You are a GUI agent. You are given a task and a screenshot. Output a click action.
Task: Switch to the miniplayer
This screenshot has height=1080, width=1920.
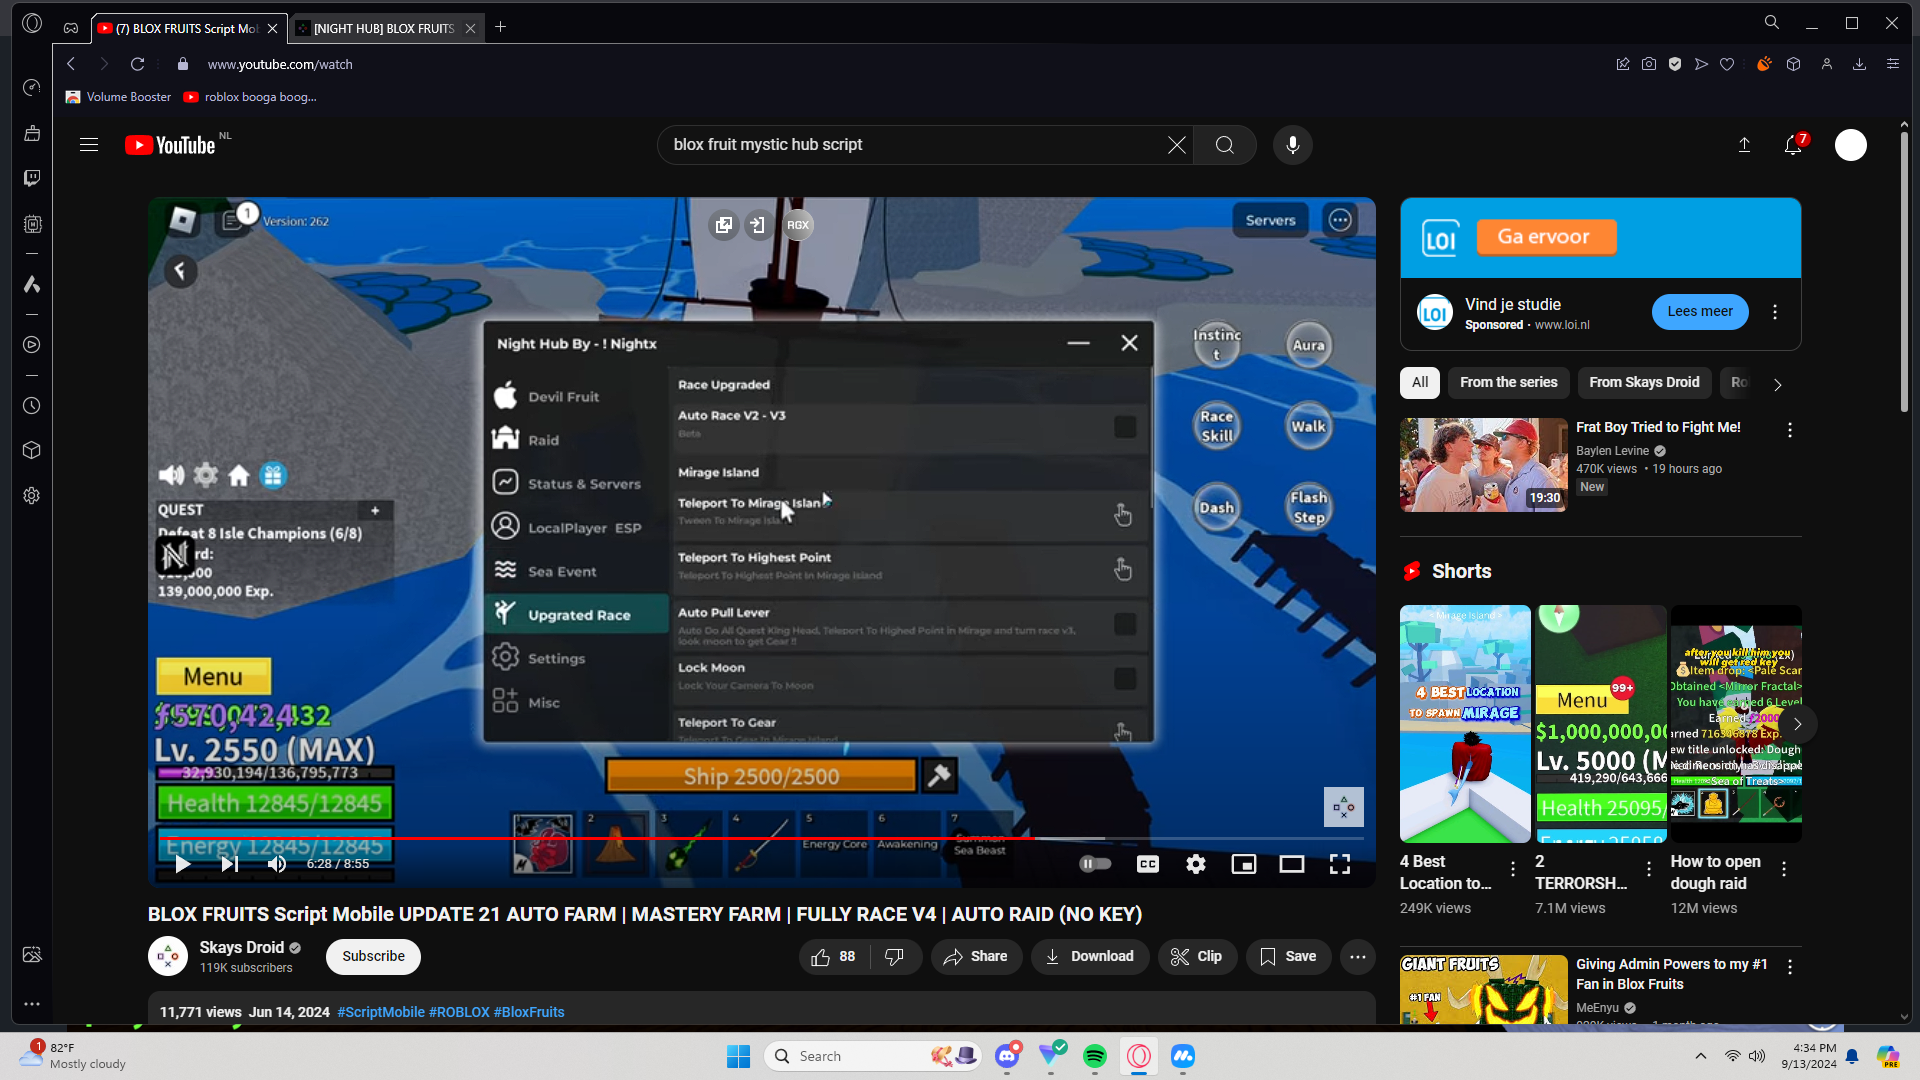click(1243, 864)
